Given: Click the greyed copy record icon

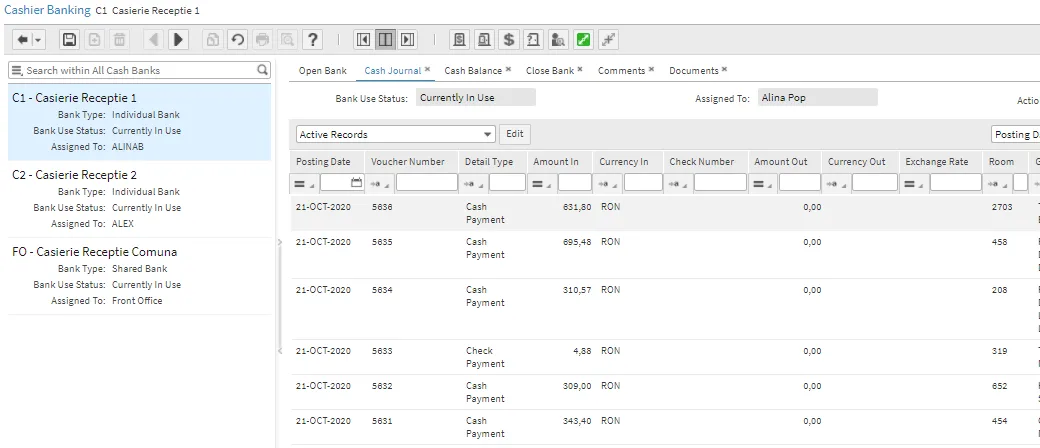Looking at the screenshot, I should pos(212,40).
